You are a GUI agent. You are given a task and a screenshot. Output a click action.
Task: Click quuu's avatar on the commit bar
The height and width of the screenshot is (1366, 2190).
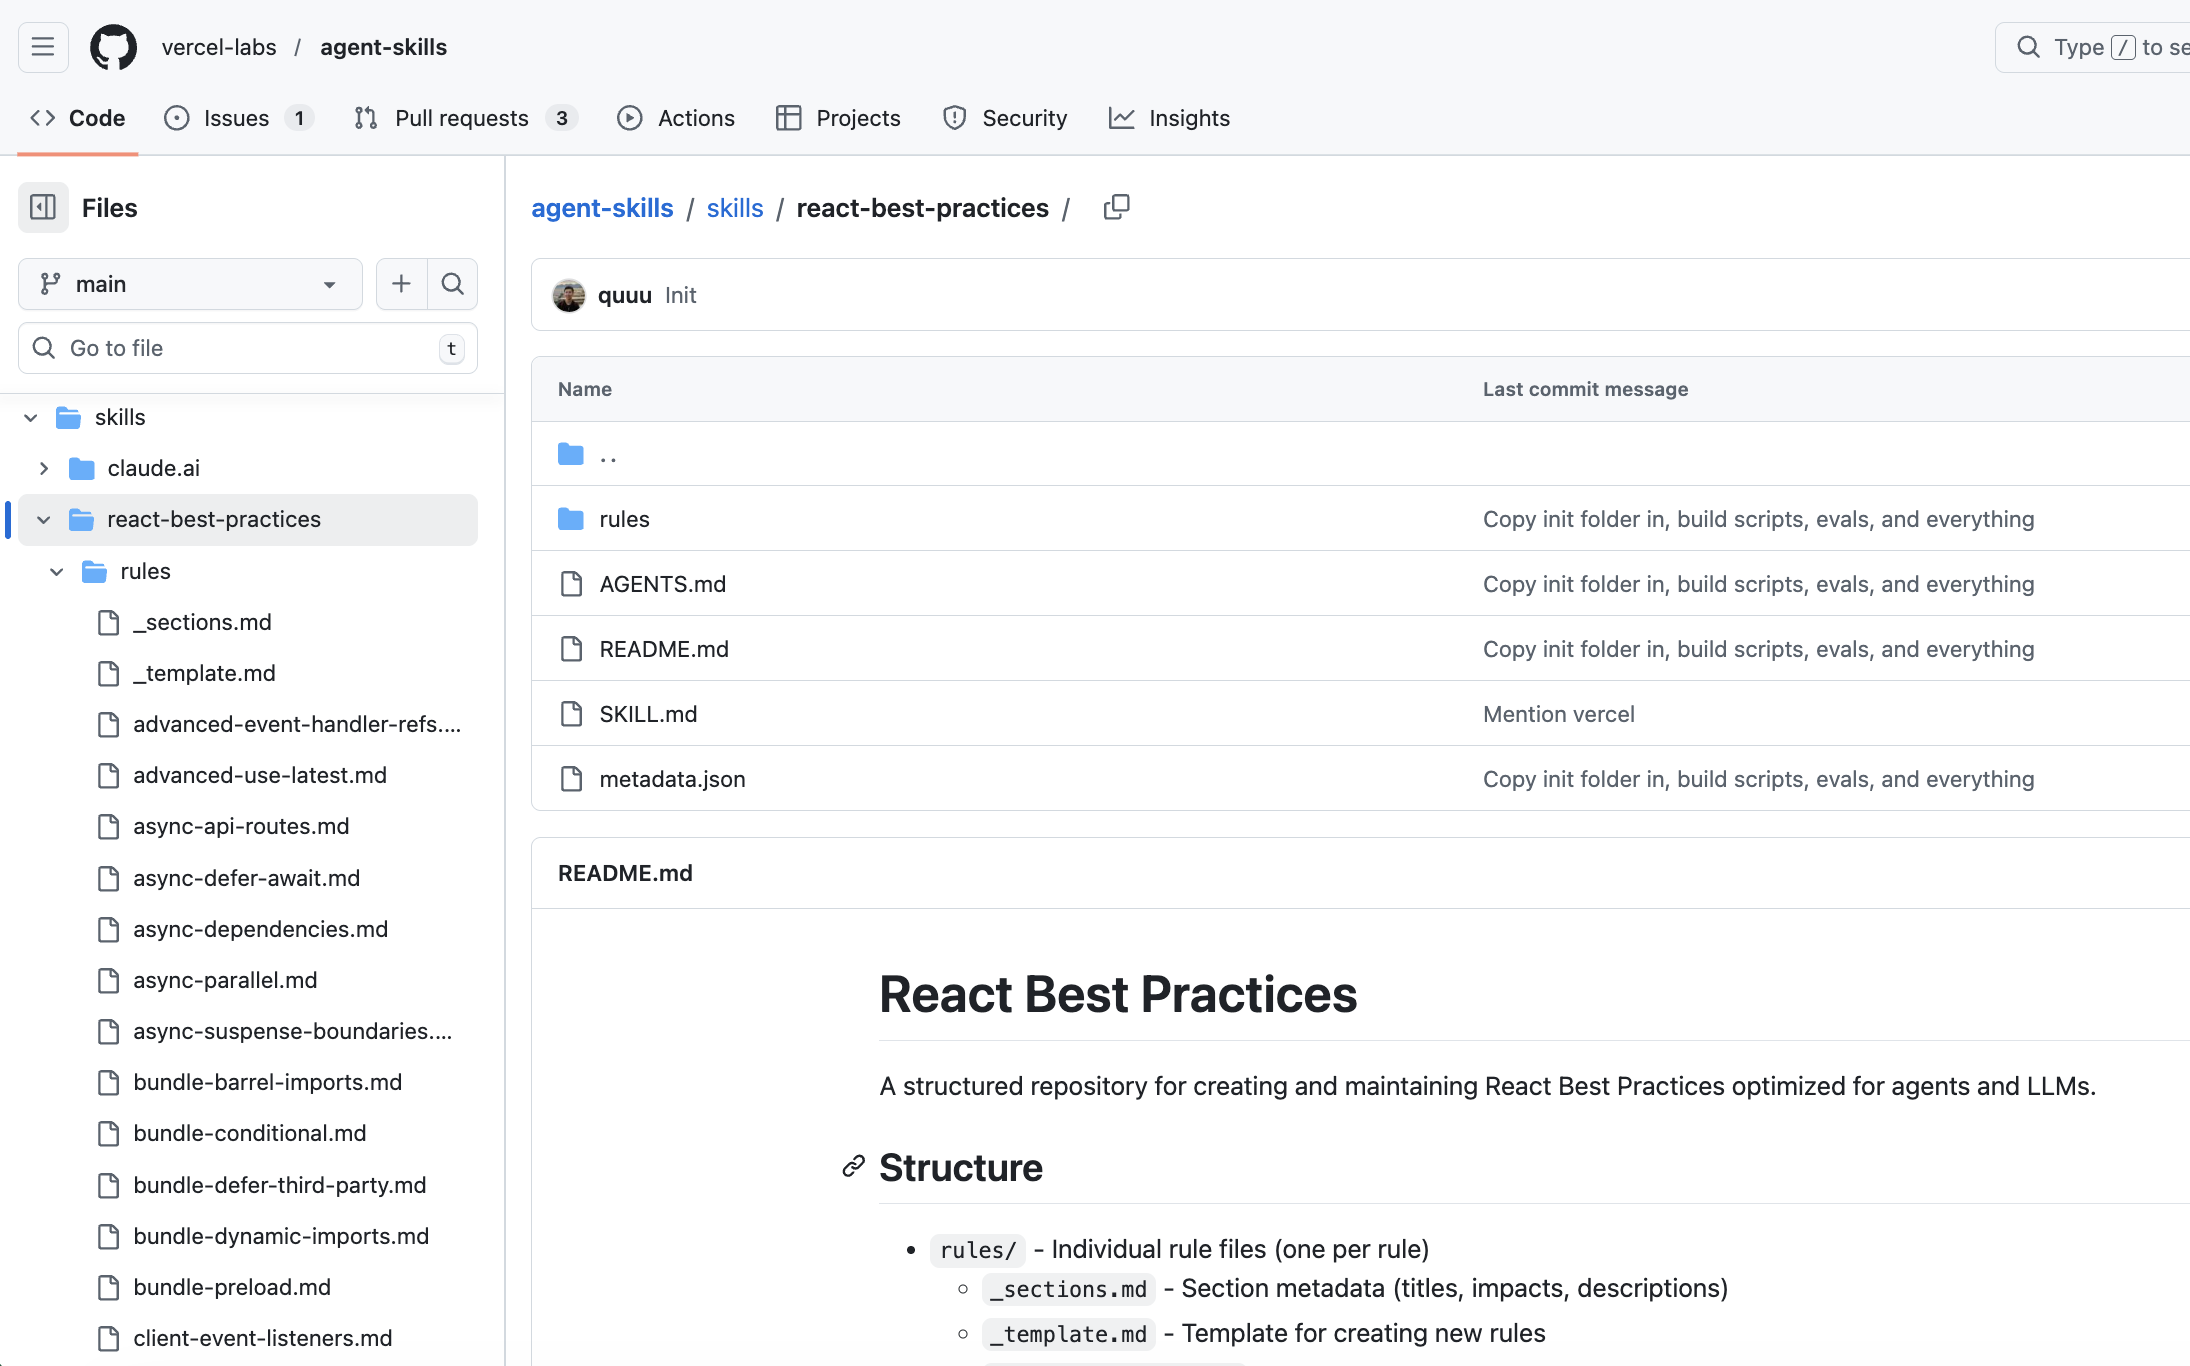tap(569, 296)
